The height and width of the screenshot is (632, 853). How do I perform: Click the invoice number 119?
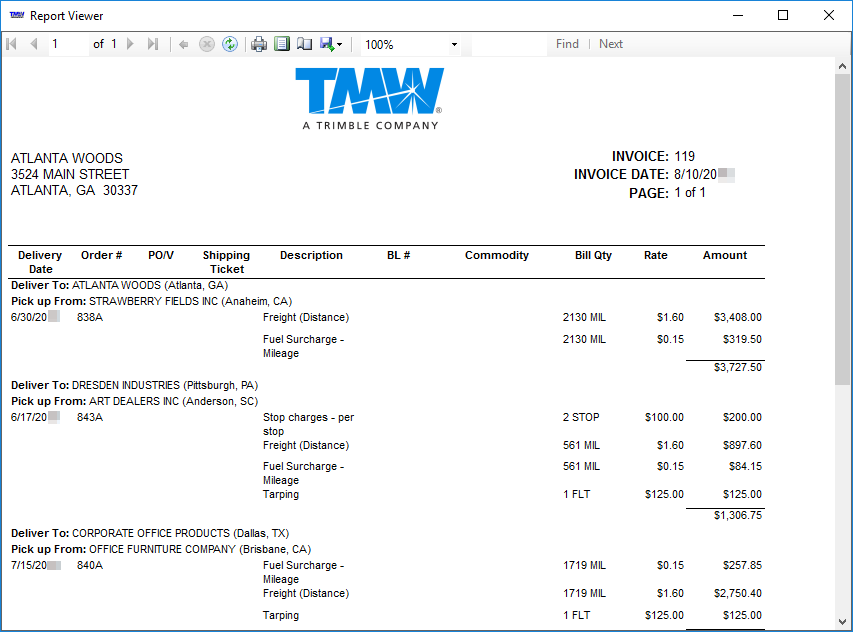click(684, 157)
